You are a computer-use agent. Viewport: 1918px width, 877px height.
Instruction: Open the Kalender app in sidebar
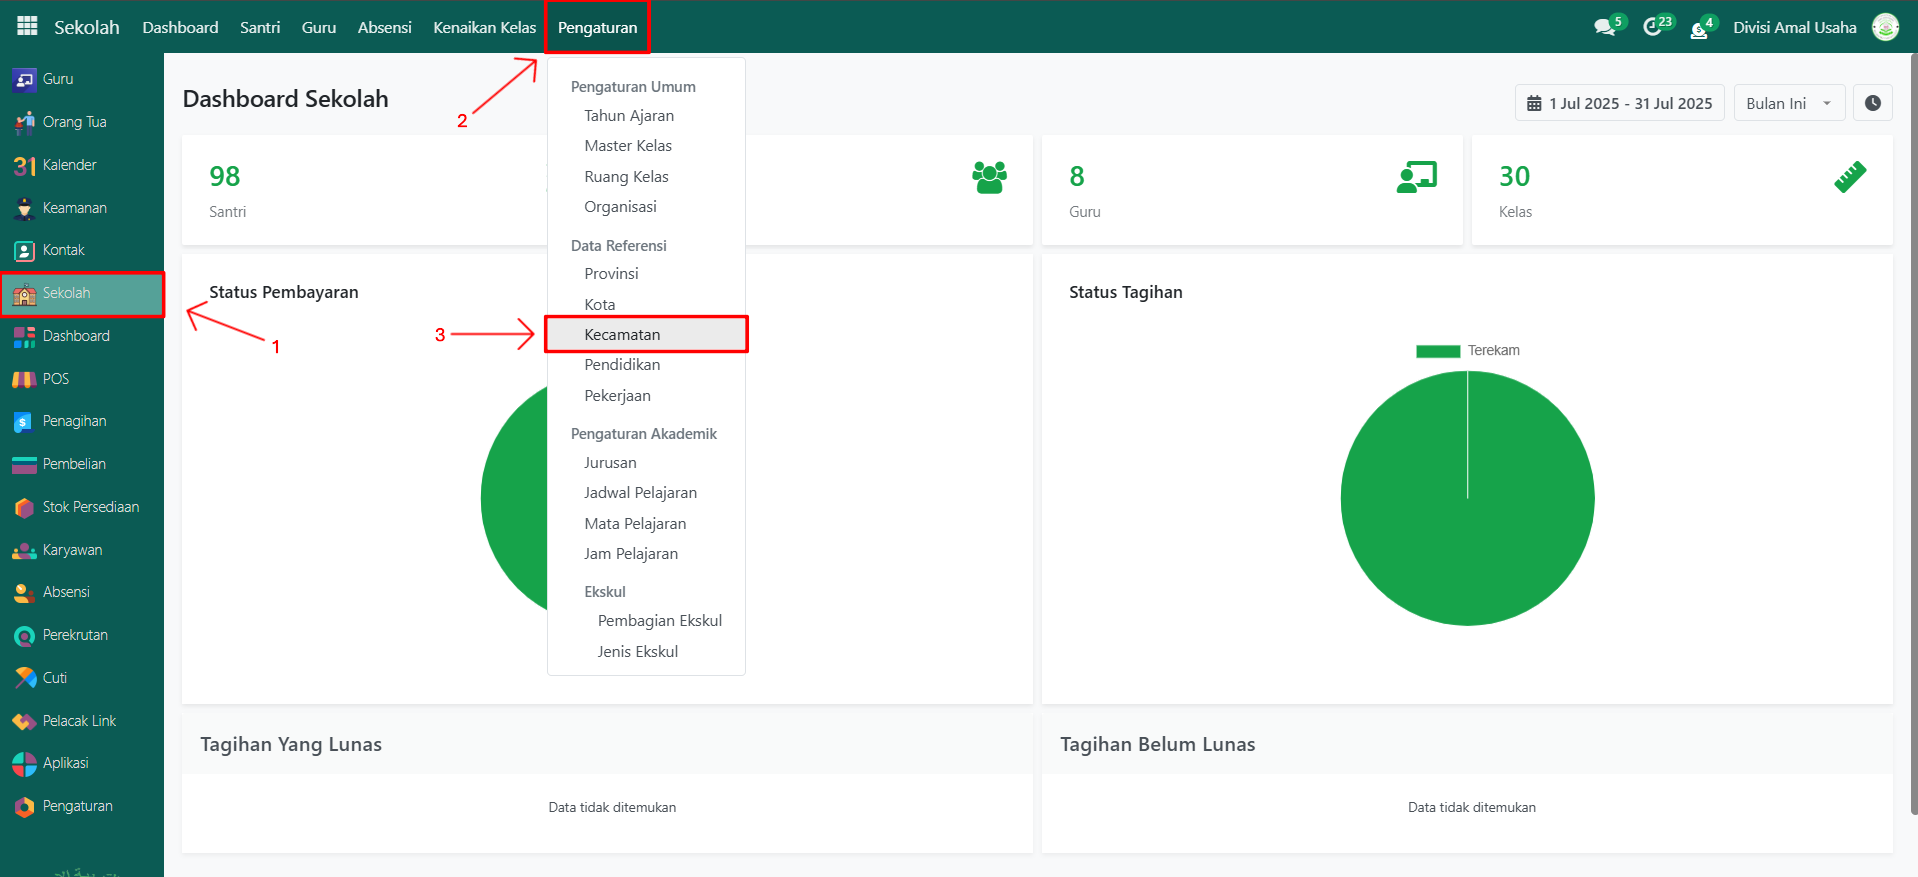coord(69,165)
